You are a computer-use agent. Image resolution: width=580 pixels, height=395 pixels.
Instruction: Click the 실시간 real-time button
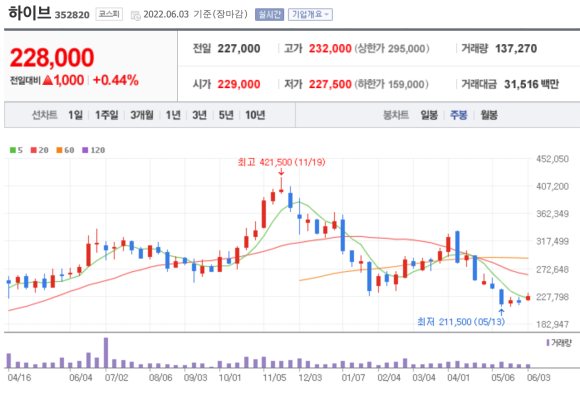tap(269, 14)
